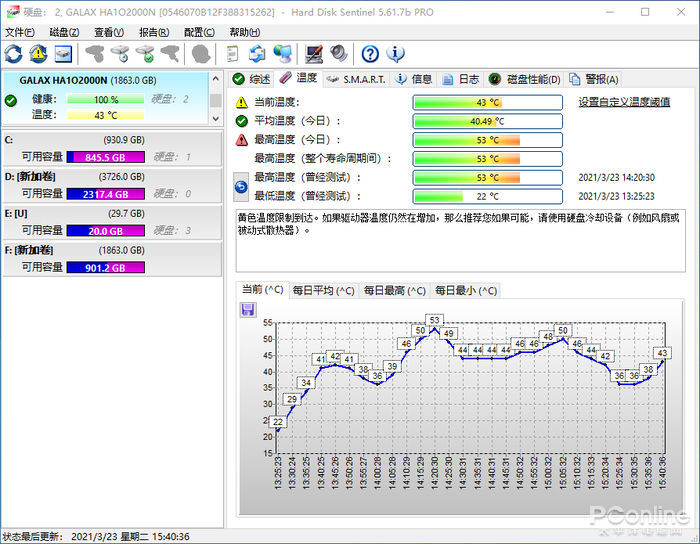The image size is (700, 544).
Task: Open the disk information toolbar icon
Action: 63,54
